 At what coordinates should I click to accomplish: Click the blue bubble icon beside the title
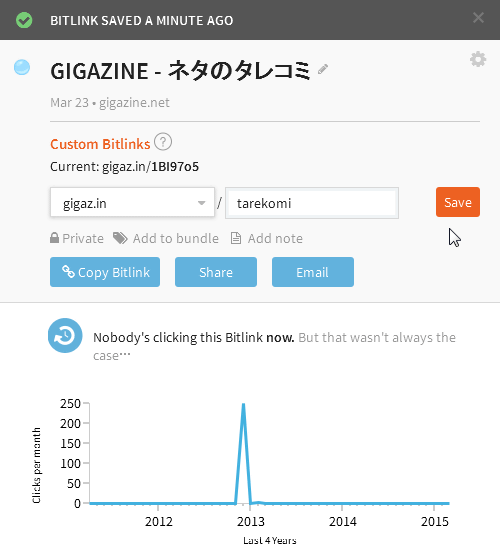[22, 67]
